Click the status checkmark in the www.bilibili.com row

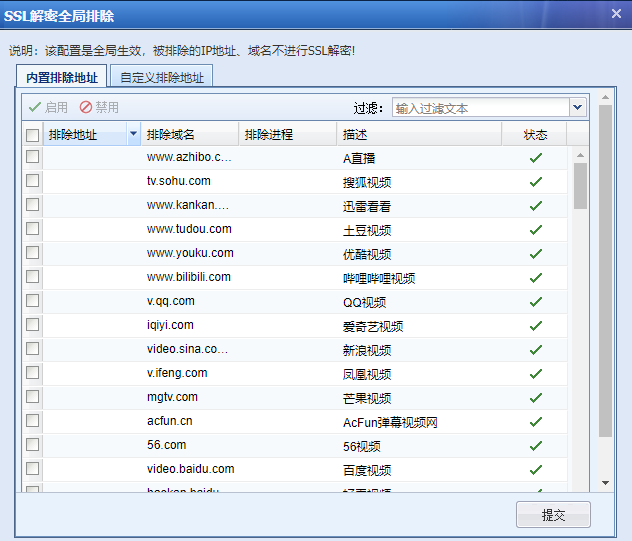pos(535,278)
